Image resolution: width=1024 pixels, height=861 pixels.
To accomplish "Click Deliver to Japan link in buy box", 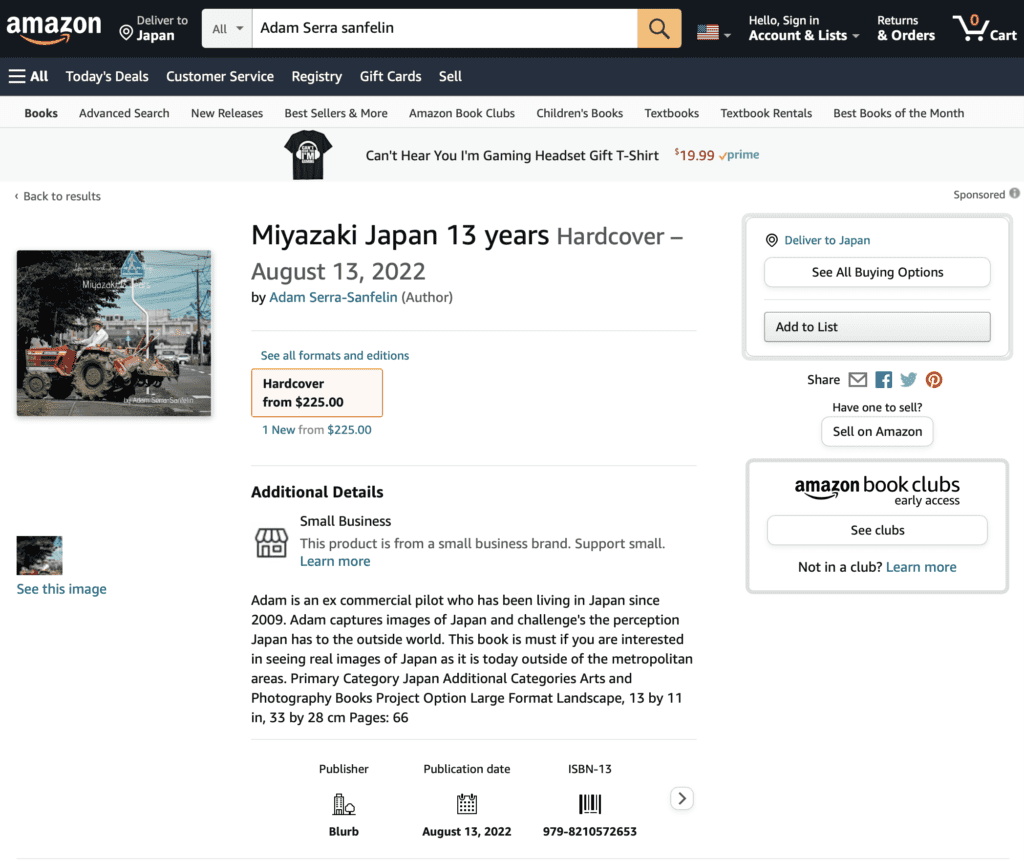I will coord(827,240).
